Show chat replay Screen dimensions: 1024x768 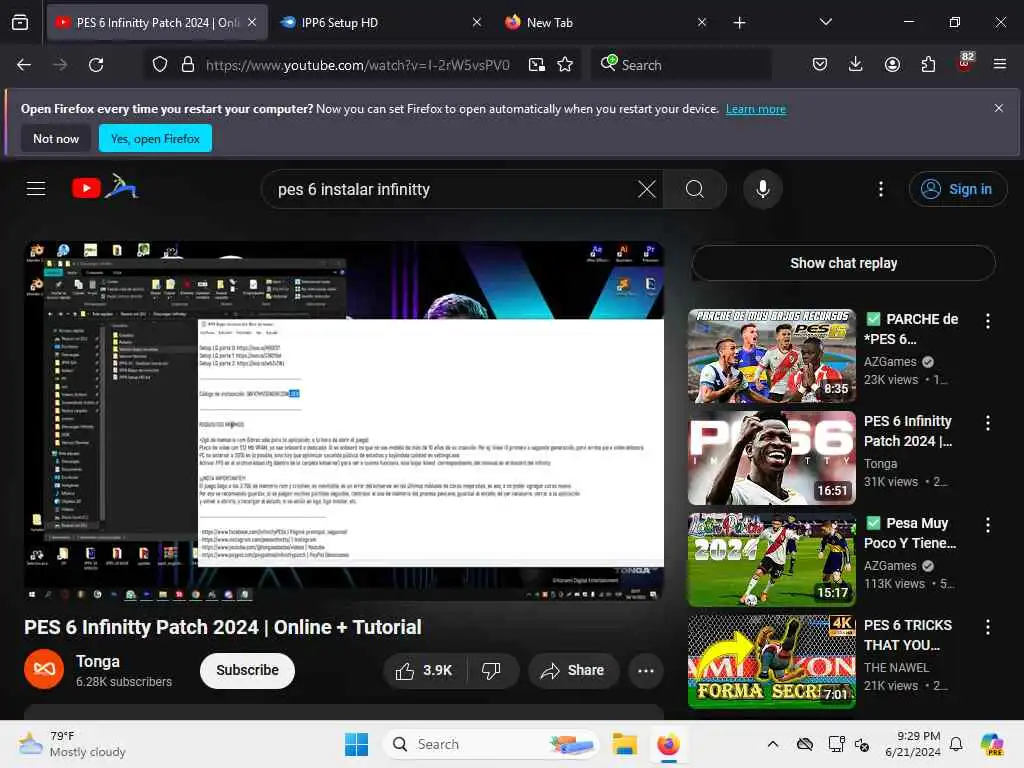[843, 263]
